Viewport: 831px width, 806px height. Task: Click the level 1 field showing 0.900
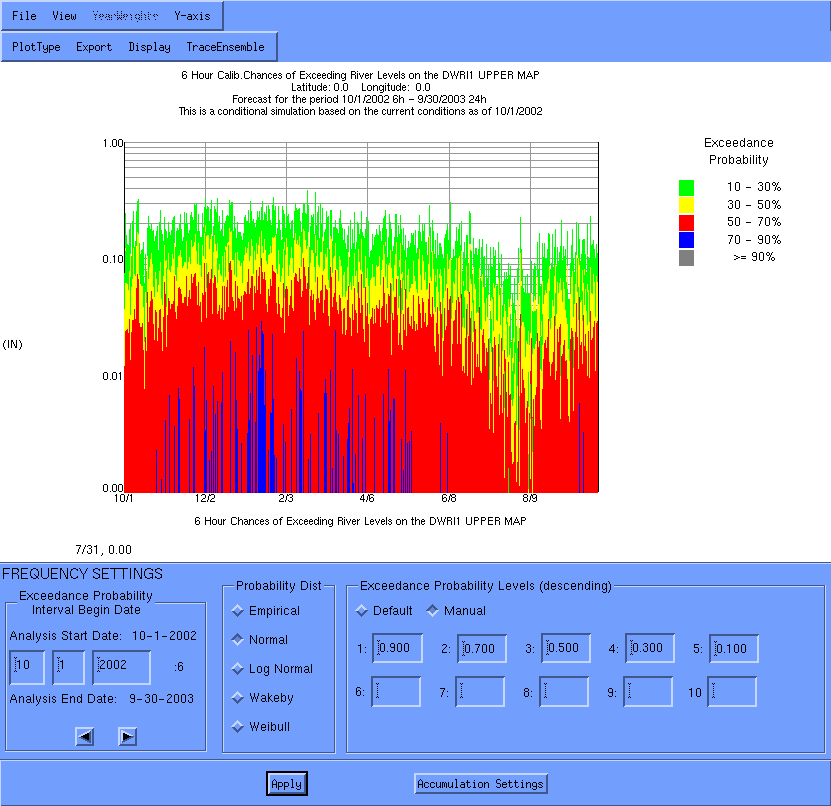pos(397,648)
